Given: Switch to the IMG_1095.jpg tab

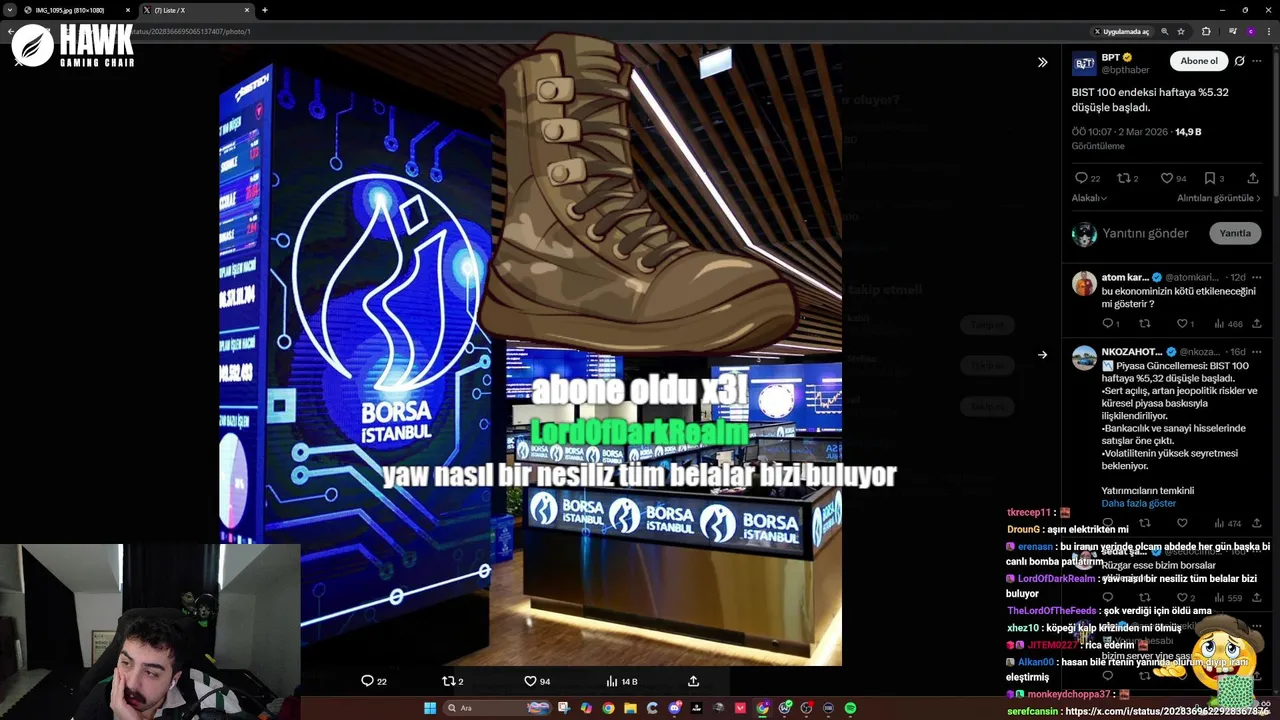Looking at the screenshot, I should [x=76, y=10].
